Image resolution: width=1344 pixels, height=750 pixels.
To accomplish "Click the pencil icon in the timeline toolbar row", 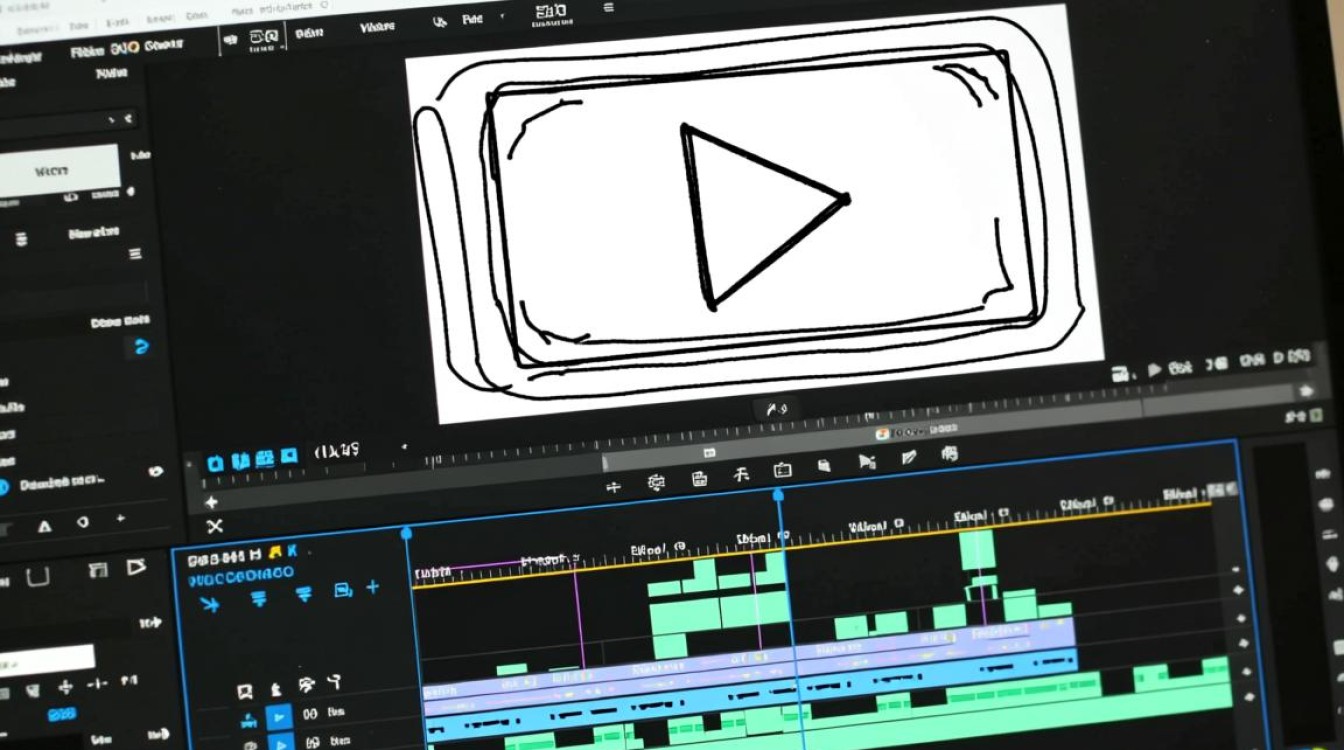I will pos(908,458).
